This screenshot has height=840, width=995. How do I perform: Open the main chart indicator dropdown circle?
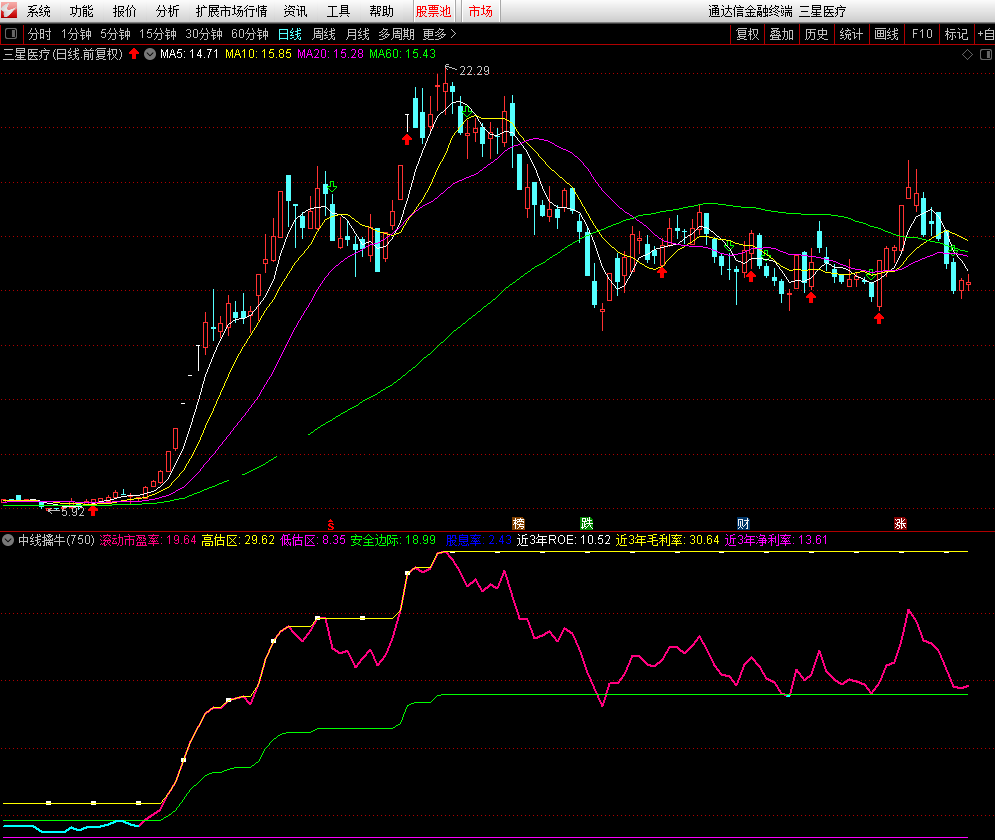[x=150, y=54]
